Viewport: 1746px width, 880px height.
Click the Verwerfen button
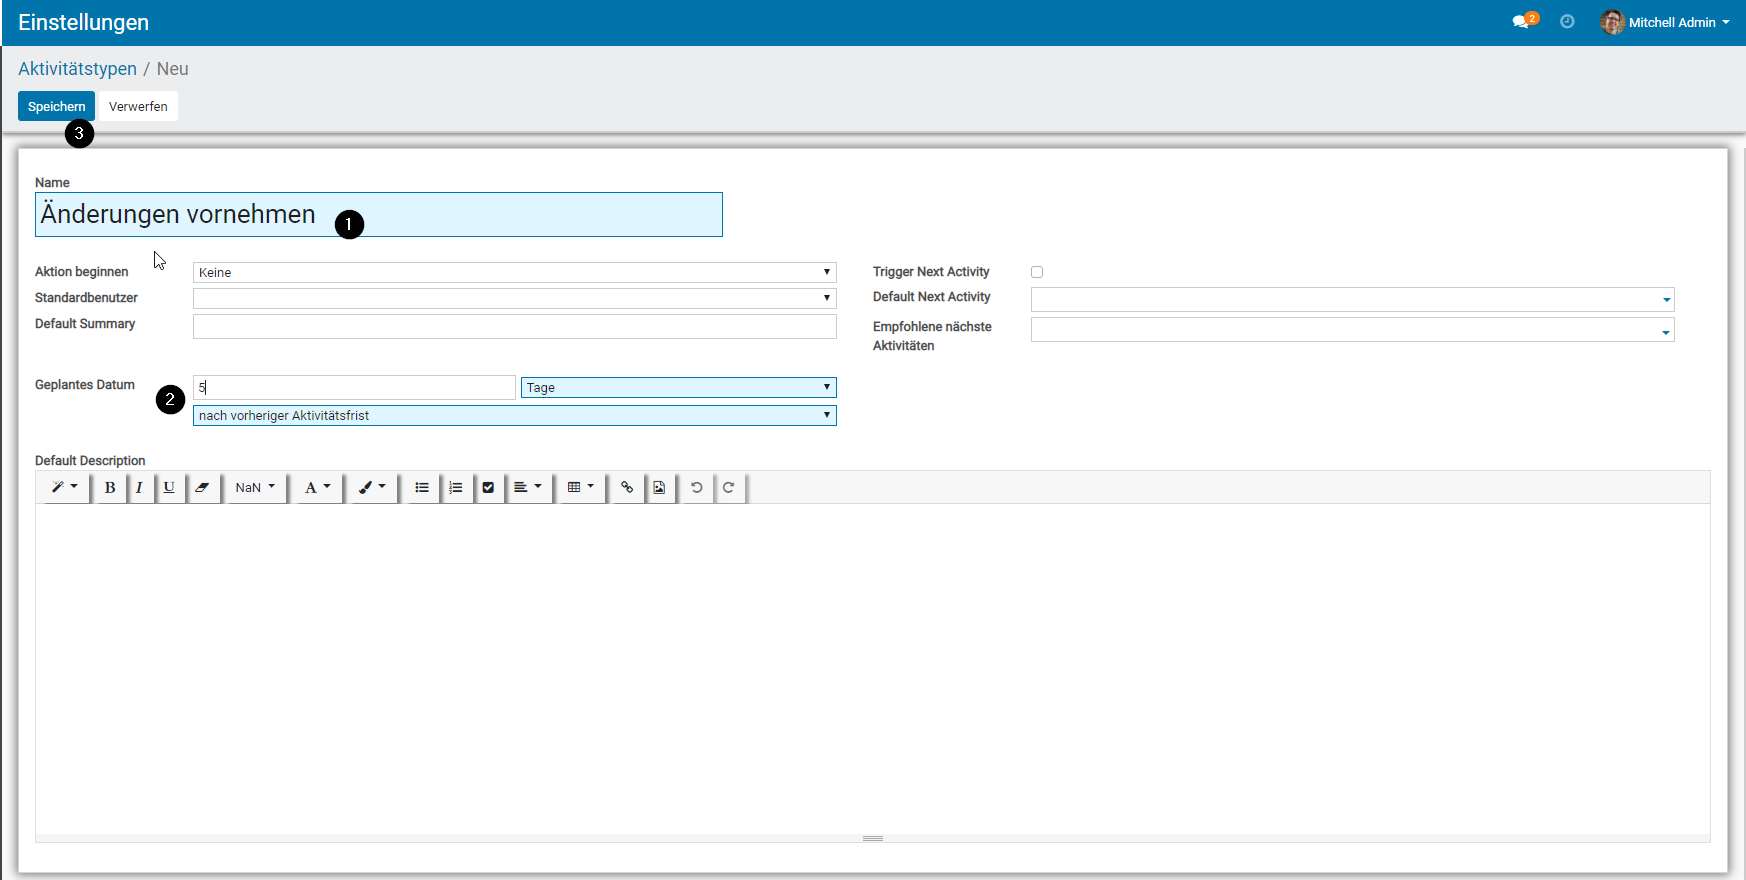138,106
